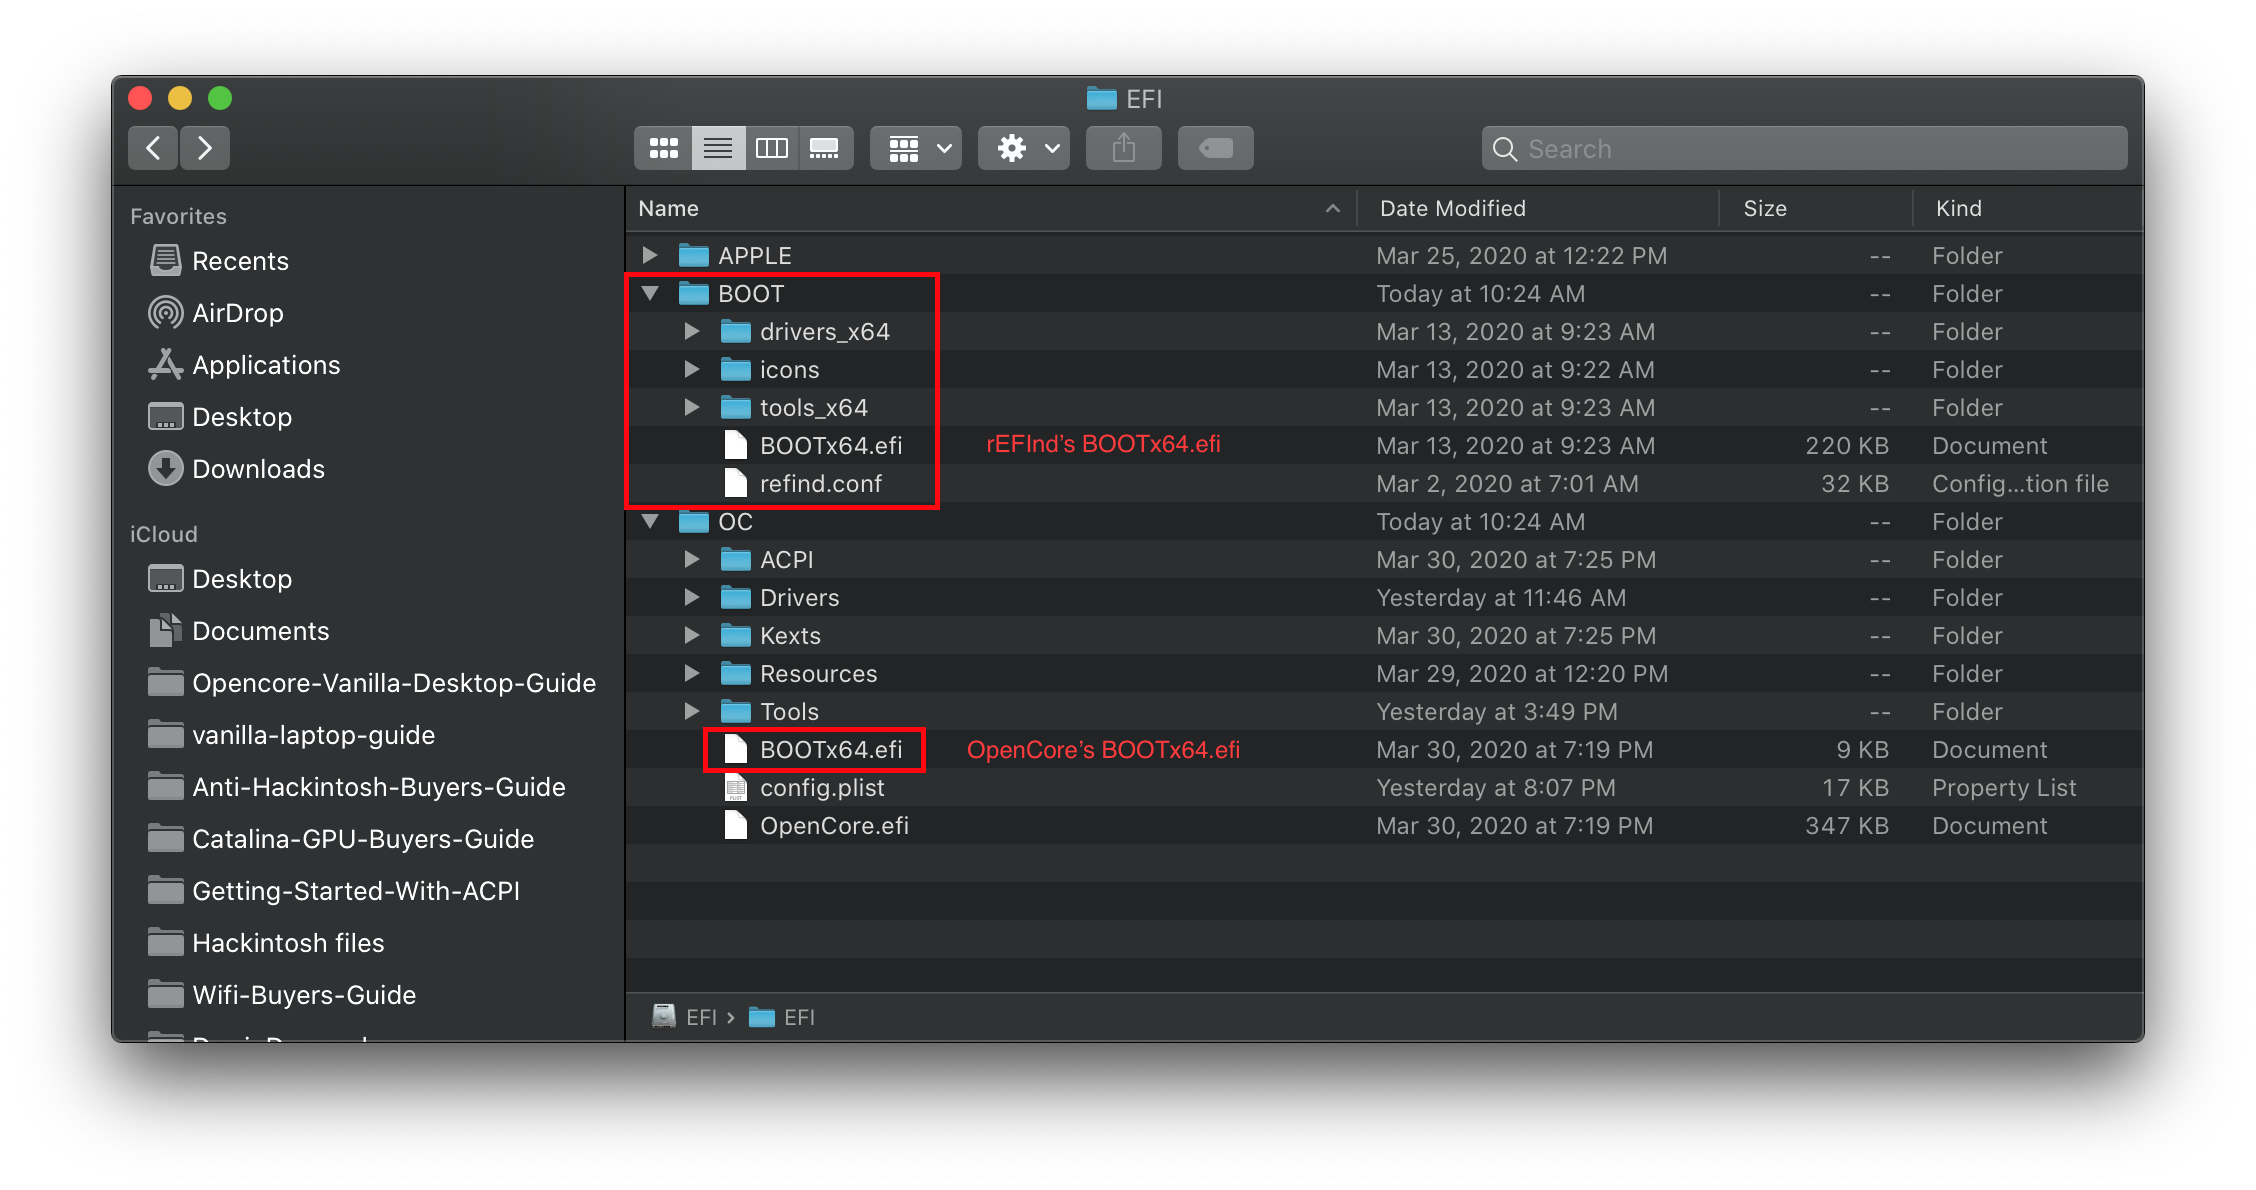The width and height of the screenshot is (2256, 1190).
Task: Open the gear action menu
Action: pos(1024,148)
